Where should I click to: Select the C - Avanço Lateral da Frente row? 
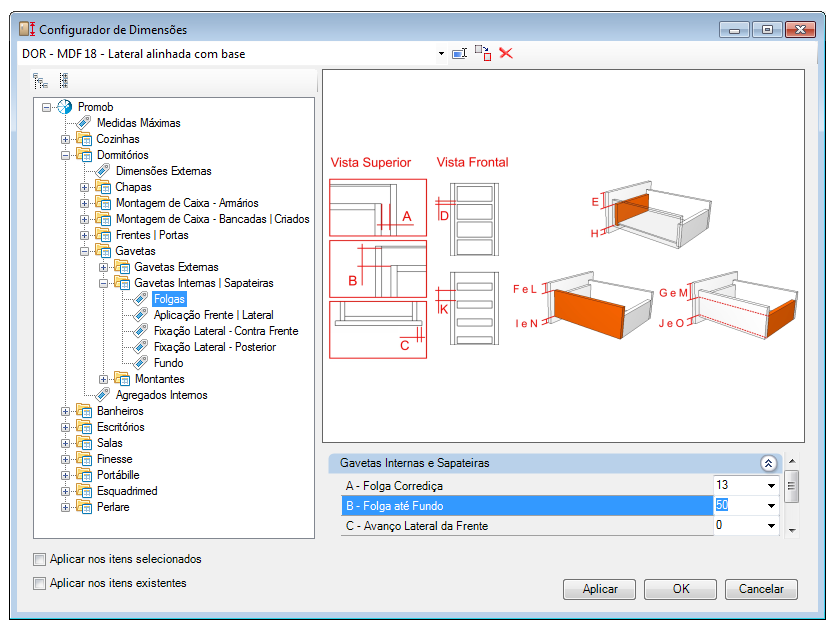[x=527, y=526]
